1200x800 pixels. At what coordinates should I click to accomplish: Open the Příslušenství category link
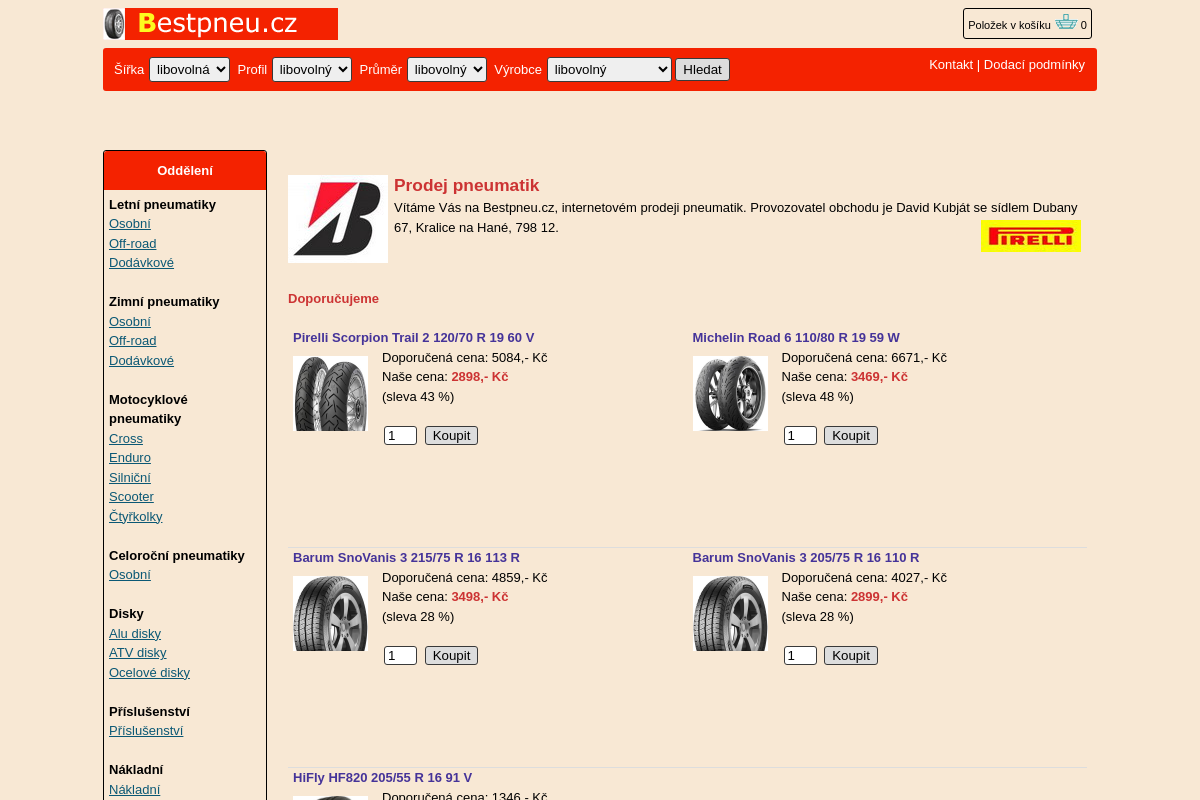point(146,730)
